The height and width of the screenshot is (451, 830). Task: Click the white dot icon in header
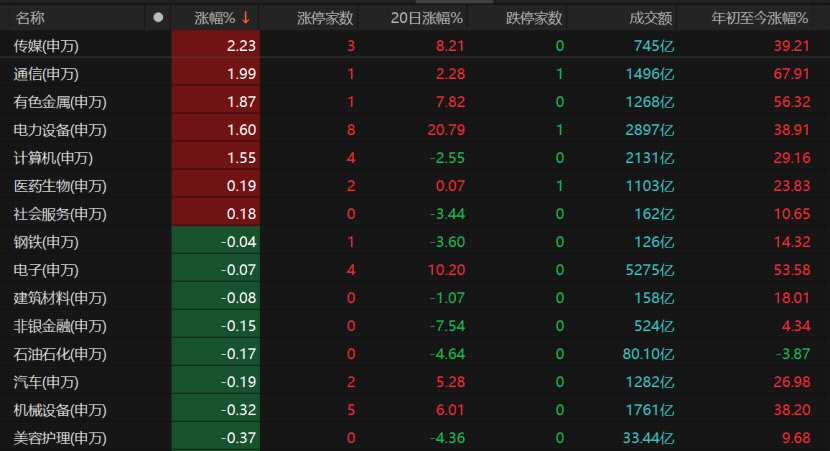coord(158,17)
